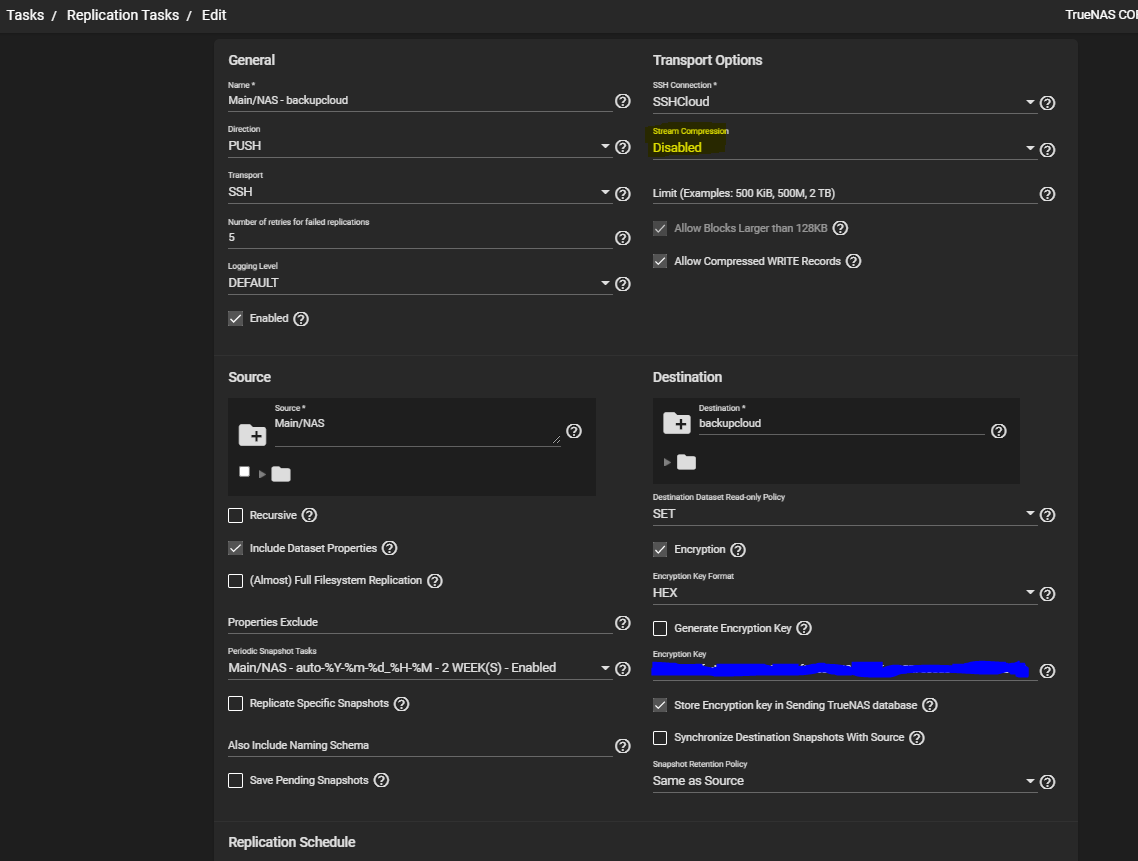Enable the Recursive checkbox

pos(235,515)
